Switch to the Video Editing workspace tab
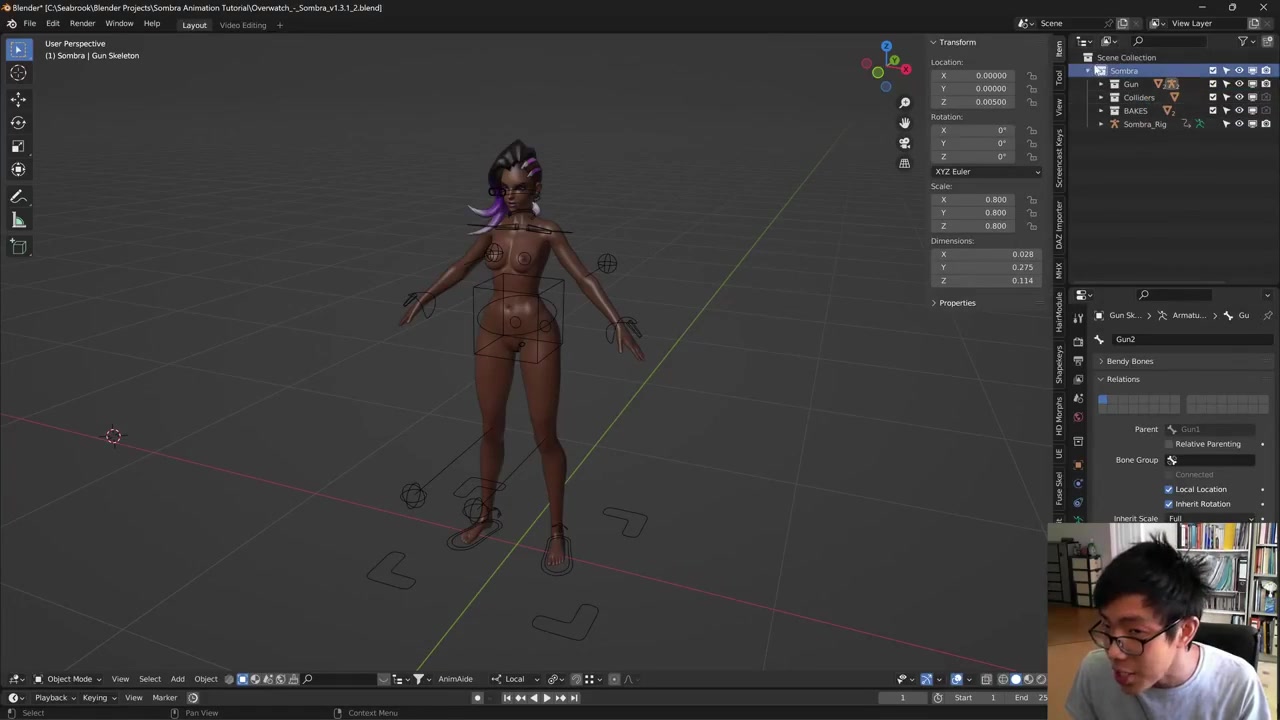 coord(243,25)
